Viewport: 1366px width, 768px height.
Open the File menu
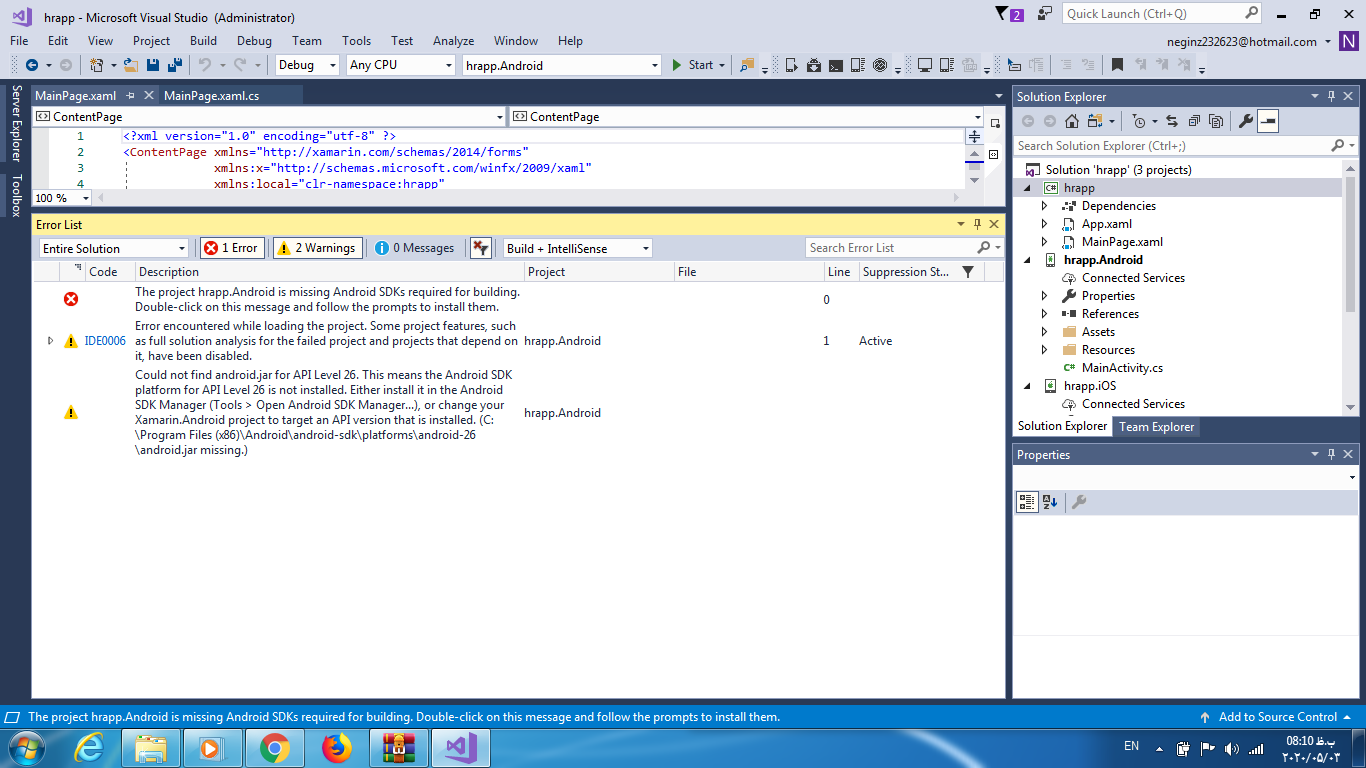(19, 41)
